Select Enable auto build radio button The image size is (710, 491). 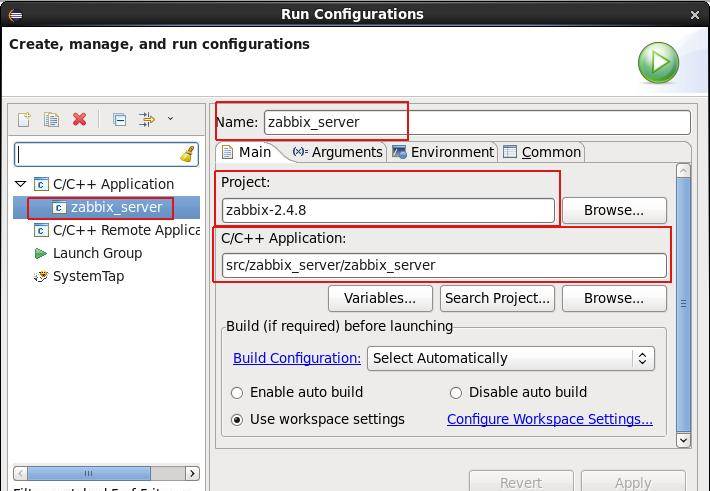click(x=237, y=393)
